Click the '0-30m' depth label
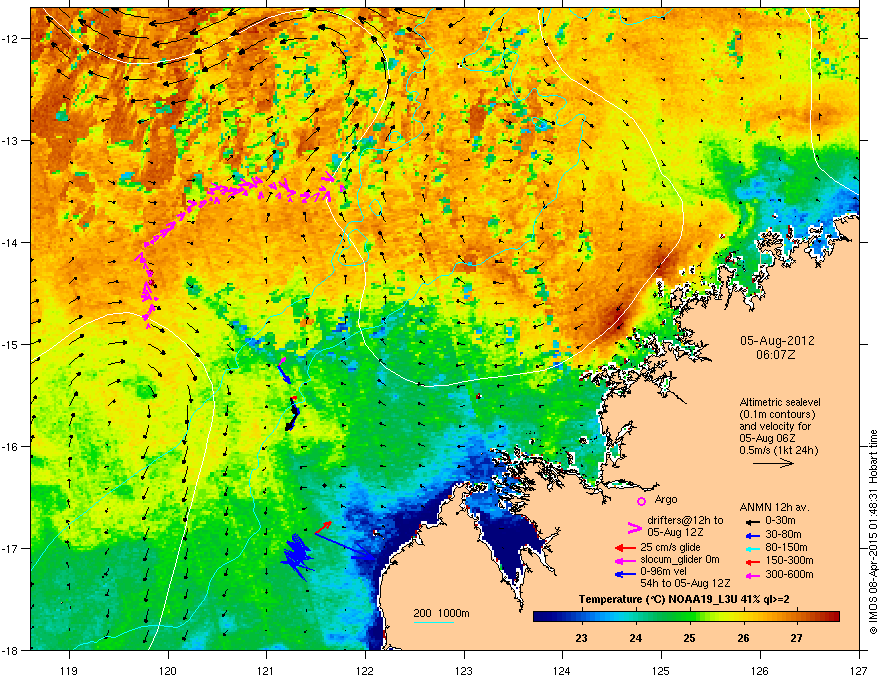Viewport: 880px width, 680px height. (780, 521)
